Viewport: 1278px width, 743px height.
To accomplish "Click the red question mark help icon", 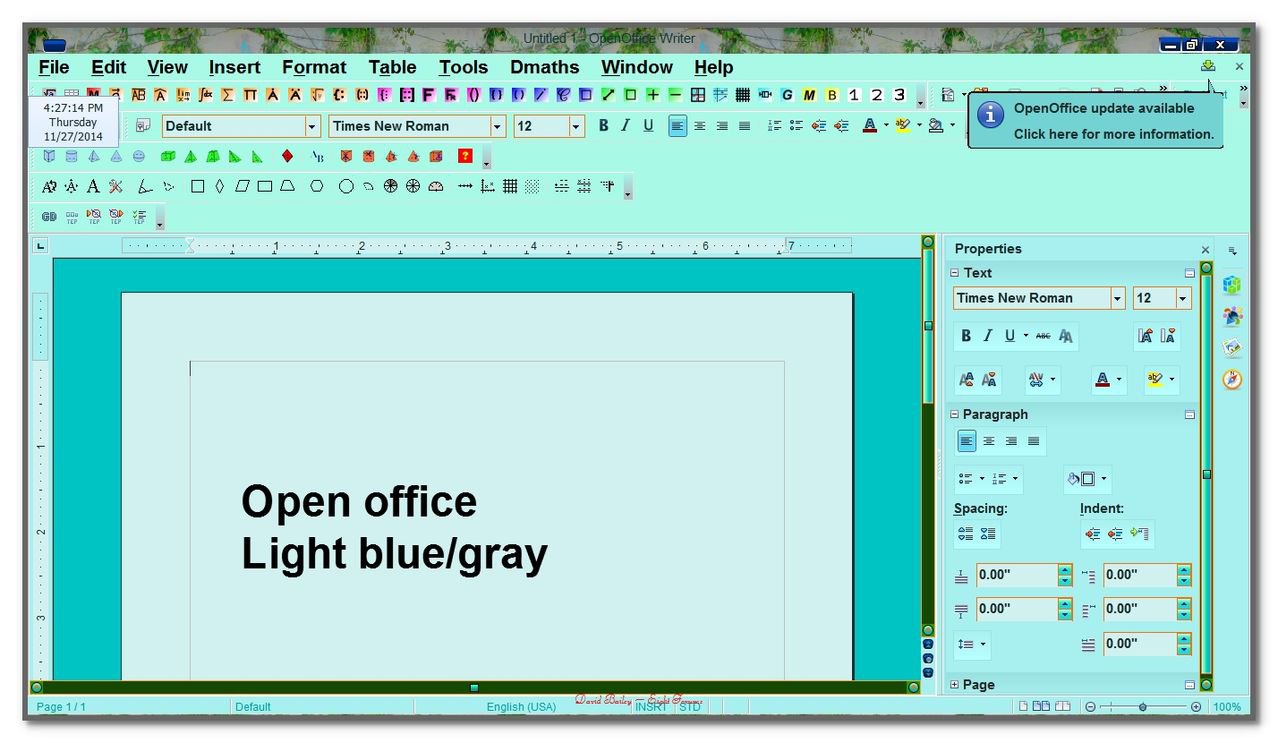I will (465, 157).
